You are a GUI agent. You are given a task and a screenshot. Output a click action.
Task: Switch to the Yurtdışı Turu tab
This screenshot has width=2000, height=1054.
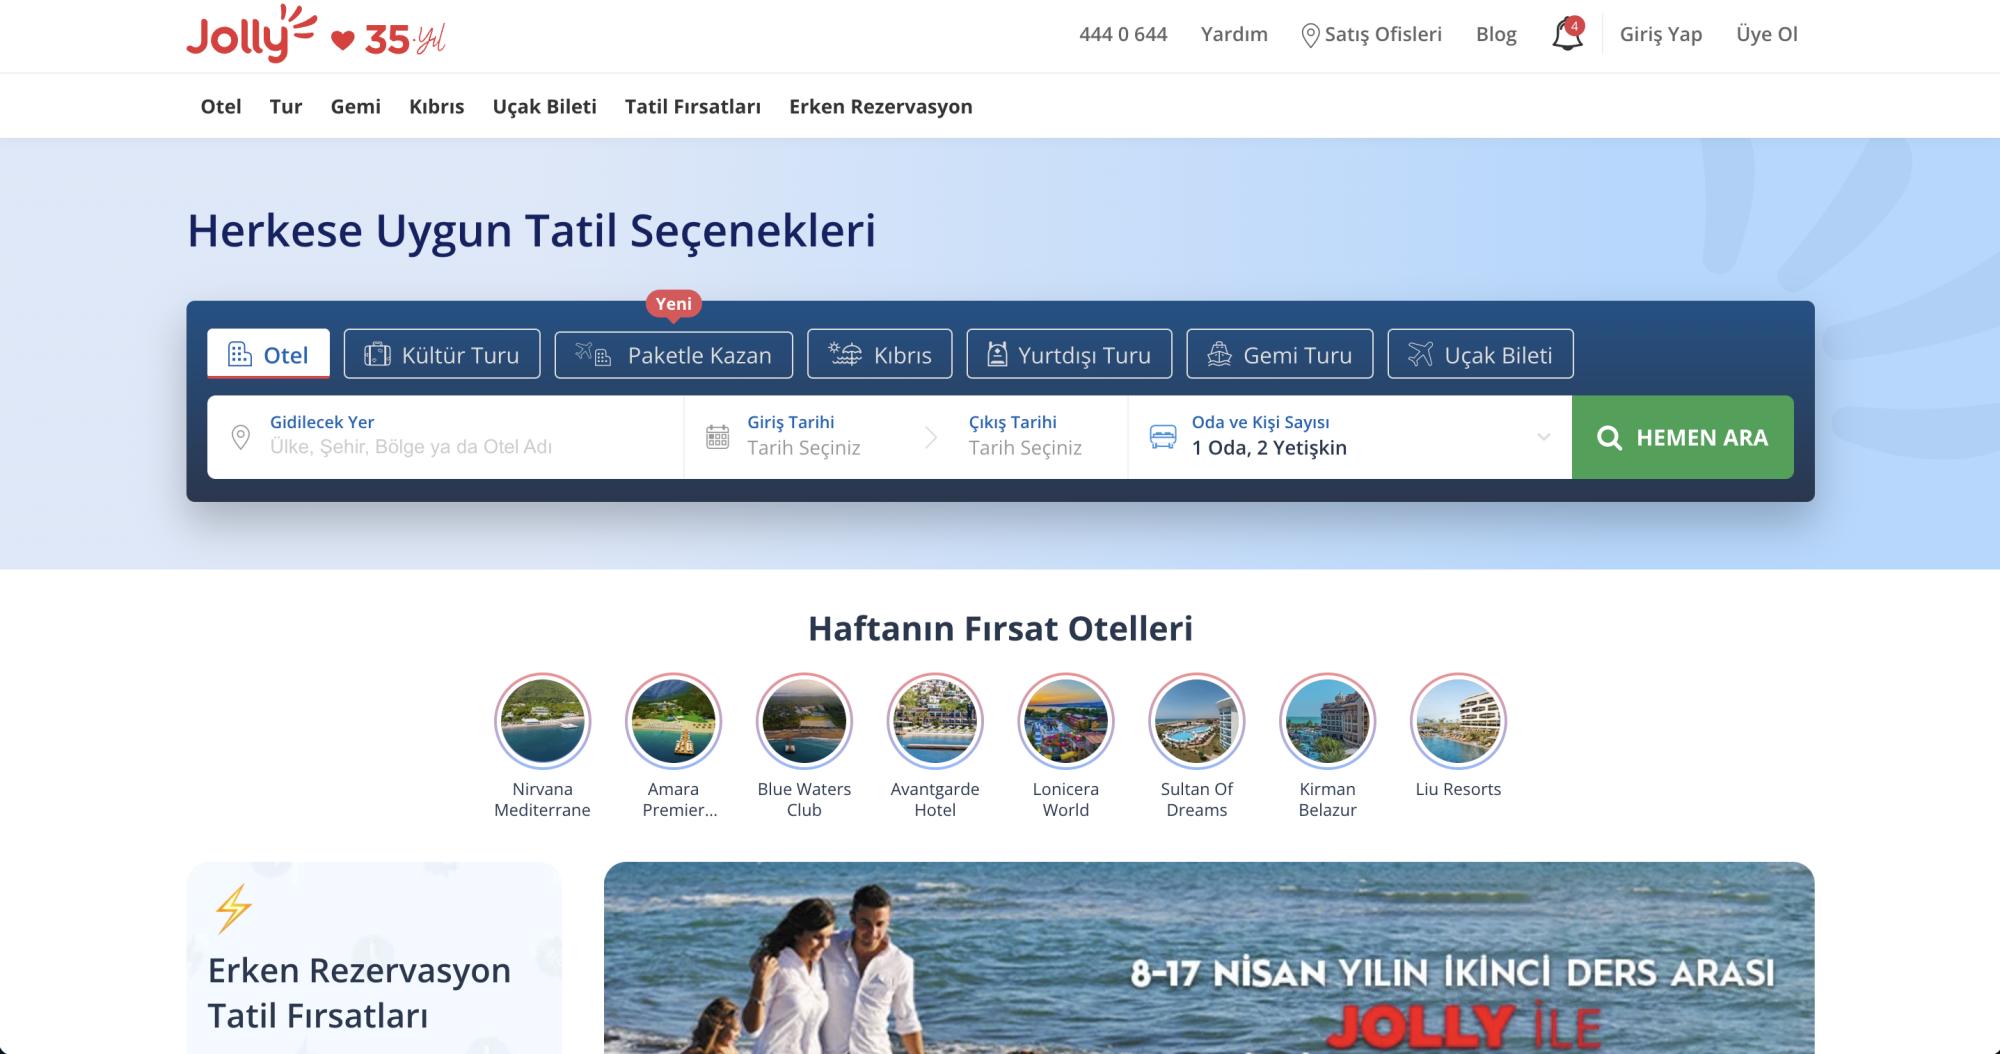click(x=1069, y=354)
